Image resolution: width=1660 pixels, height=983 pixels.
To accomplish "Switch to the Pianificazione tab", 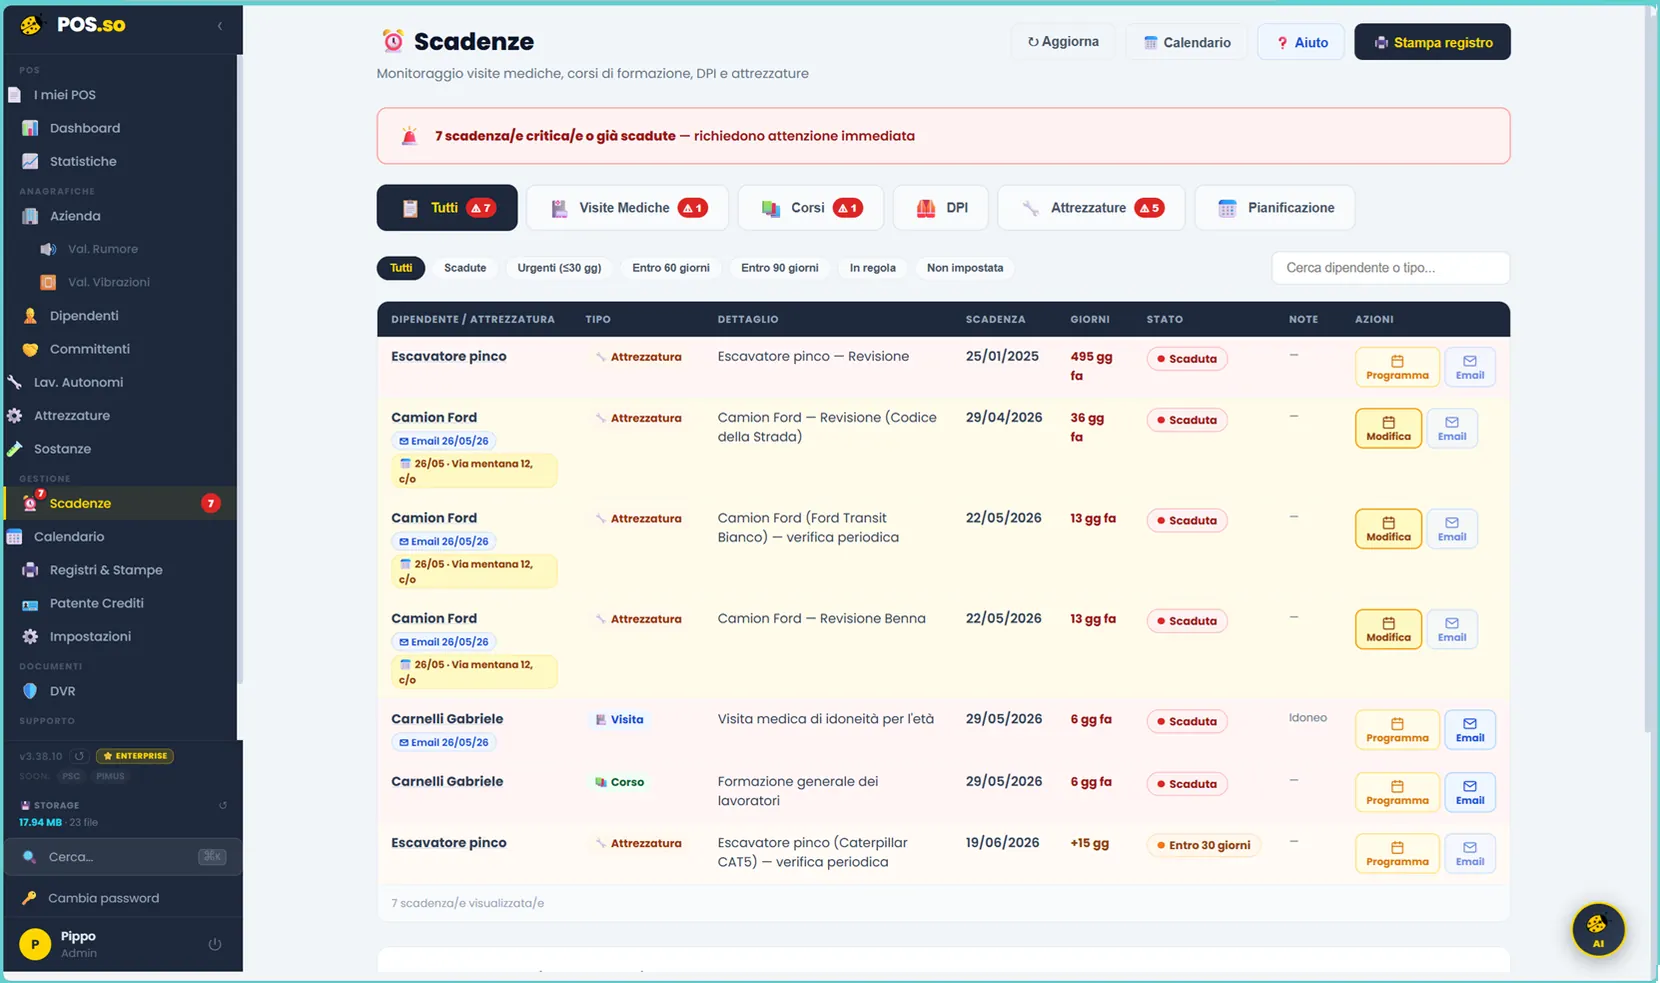I will pos(1274,208).
